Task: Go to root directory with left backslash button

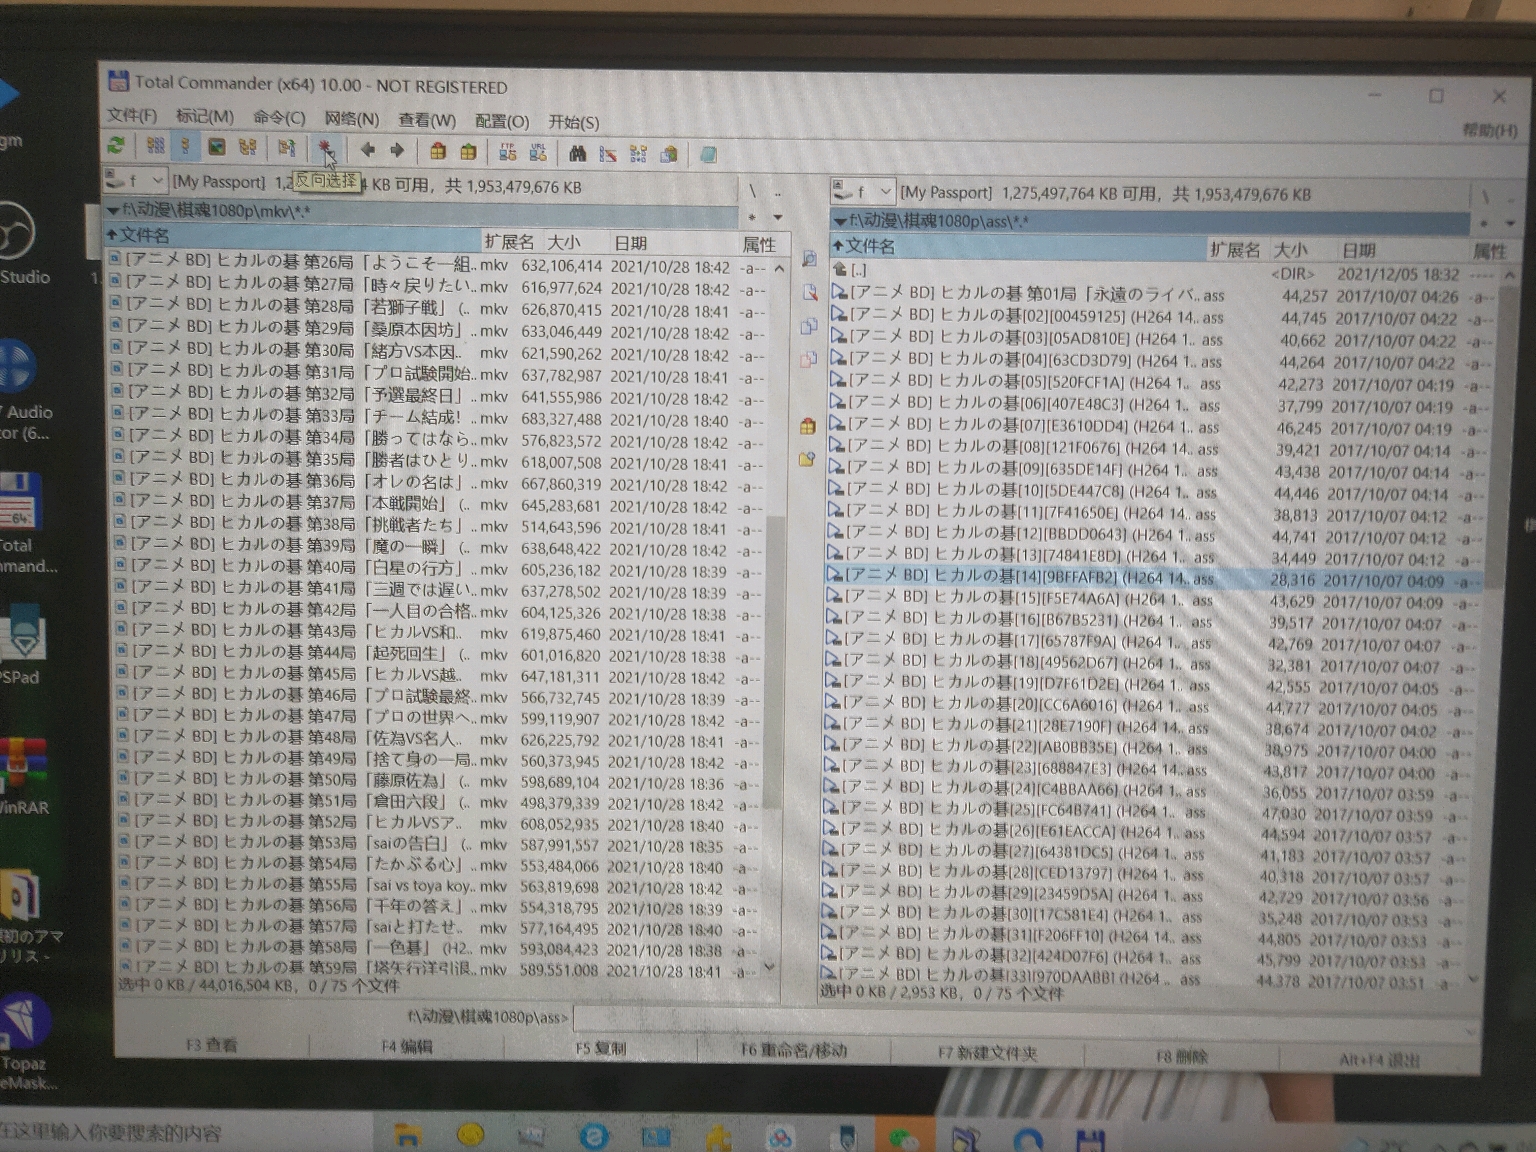Action: point(751,191)
